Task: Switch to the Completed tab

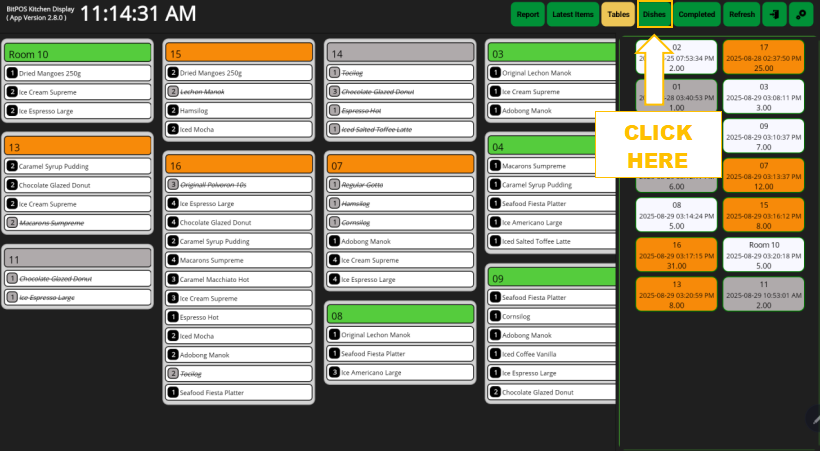Action: tap(696, 15)
